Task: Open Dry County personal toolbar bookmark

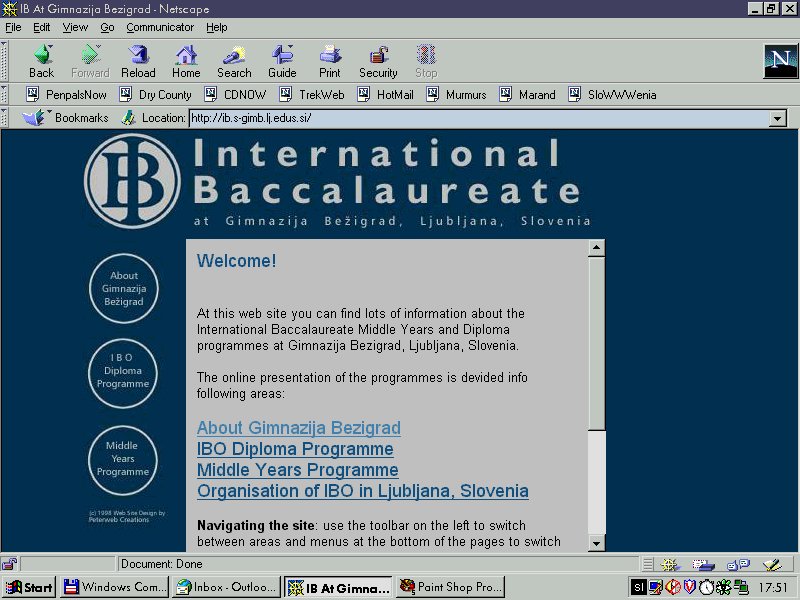Action: click(x=156, y=94)
